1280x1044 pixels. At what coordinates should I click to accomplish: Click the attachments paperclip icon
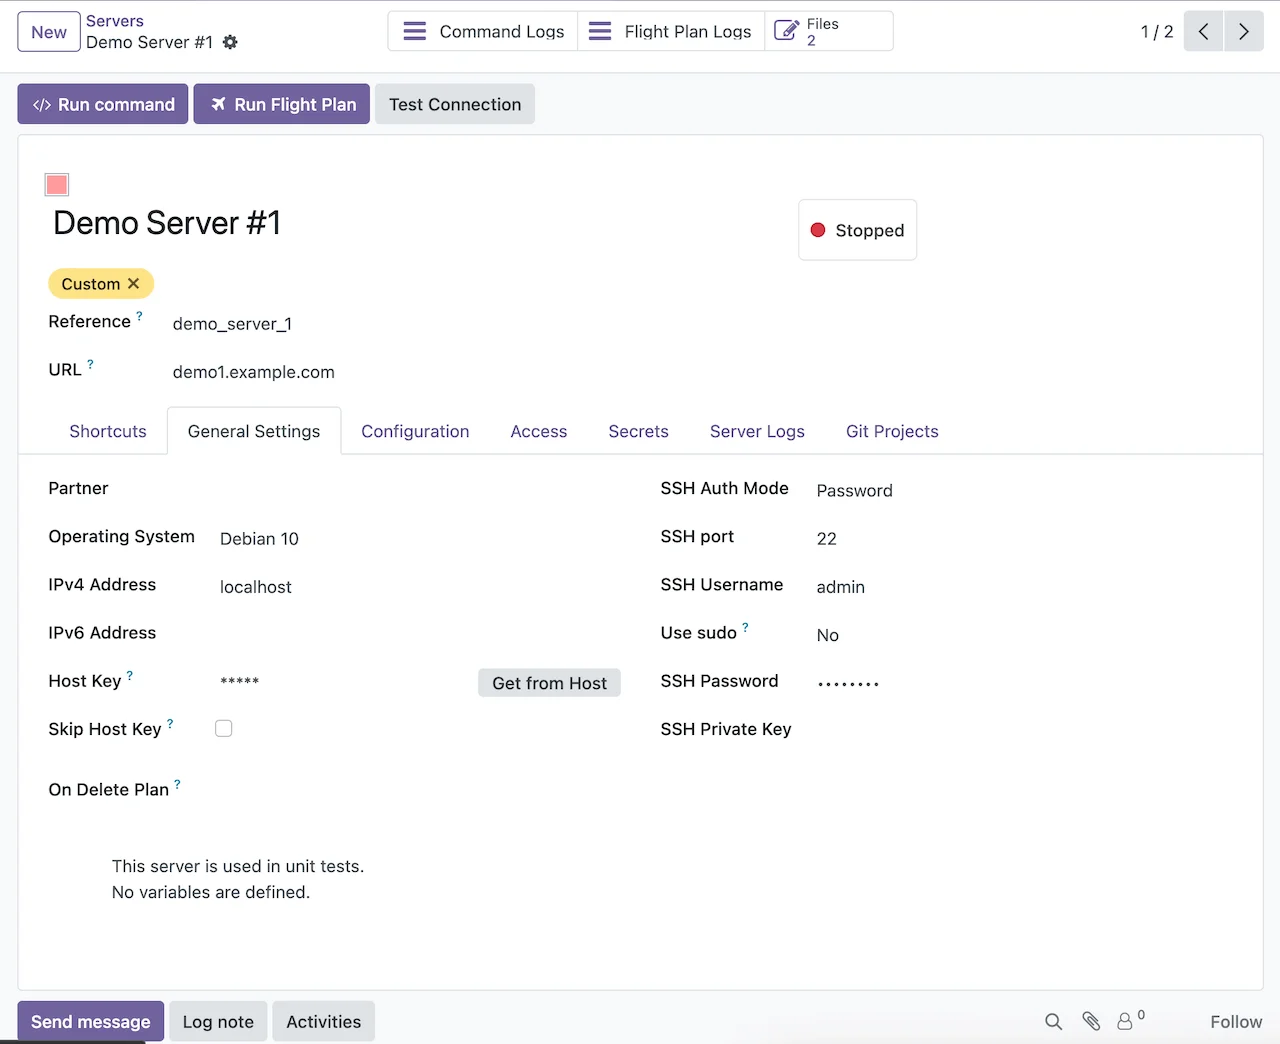click(x=1090, y=1021)
